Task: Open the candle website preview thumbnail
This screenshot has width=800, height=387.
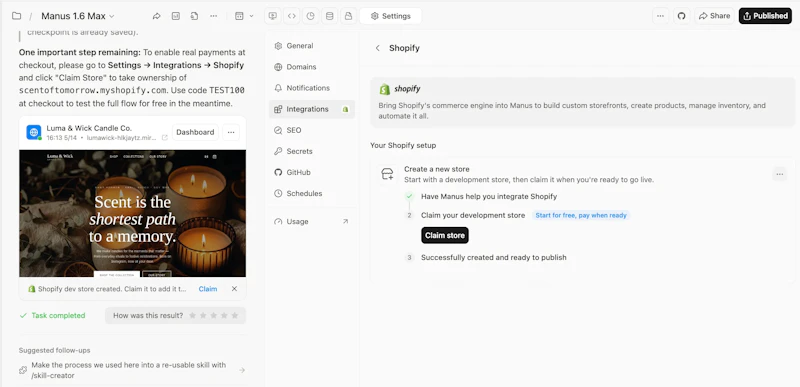Action: (132, 213)
